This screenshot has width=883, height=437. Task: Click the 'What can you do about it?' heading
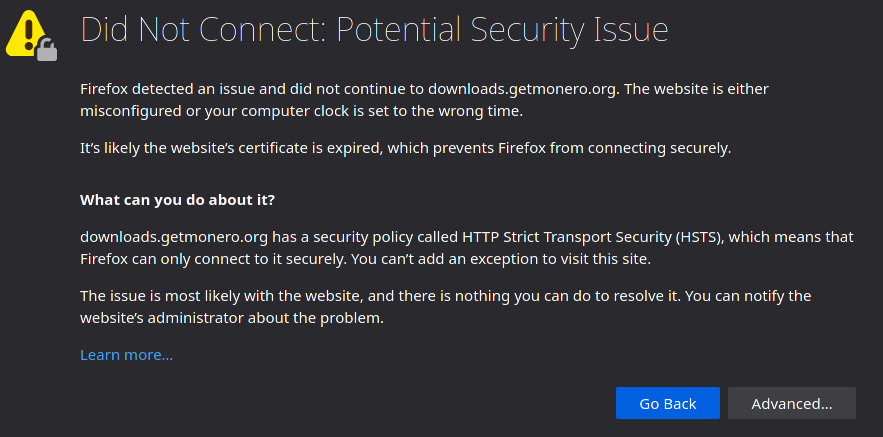(177, 200)
